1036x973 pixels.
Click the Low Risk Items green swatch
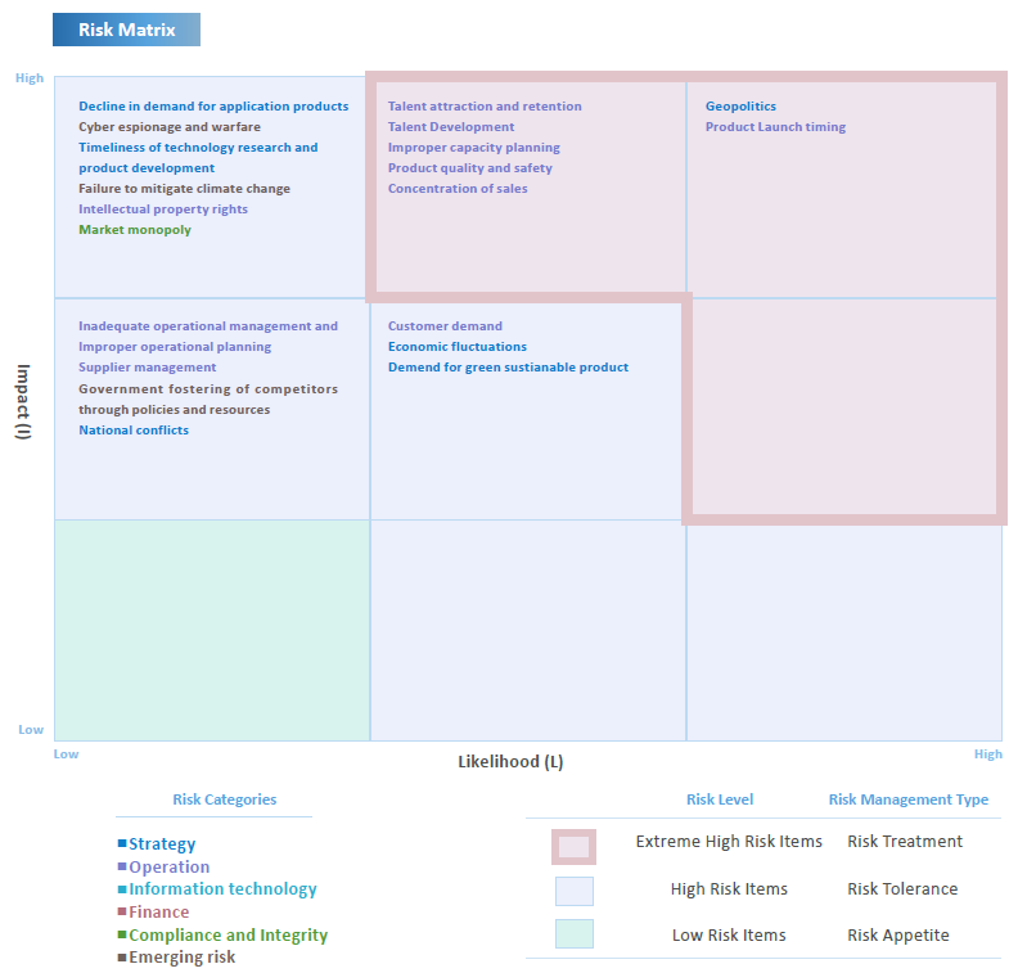point(574,934)
